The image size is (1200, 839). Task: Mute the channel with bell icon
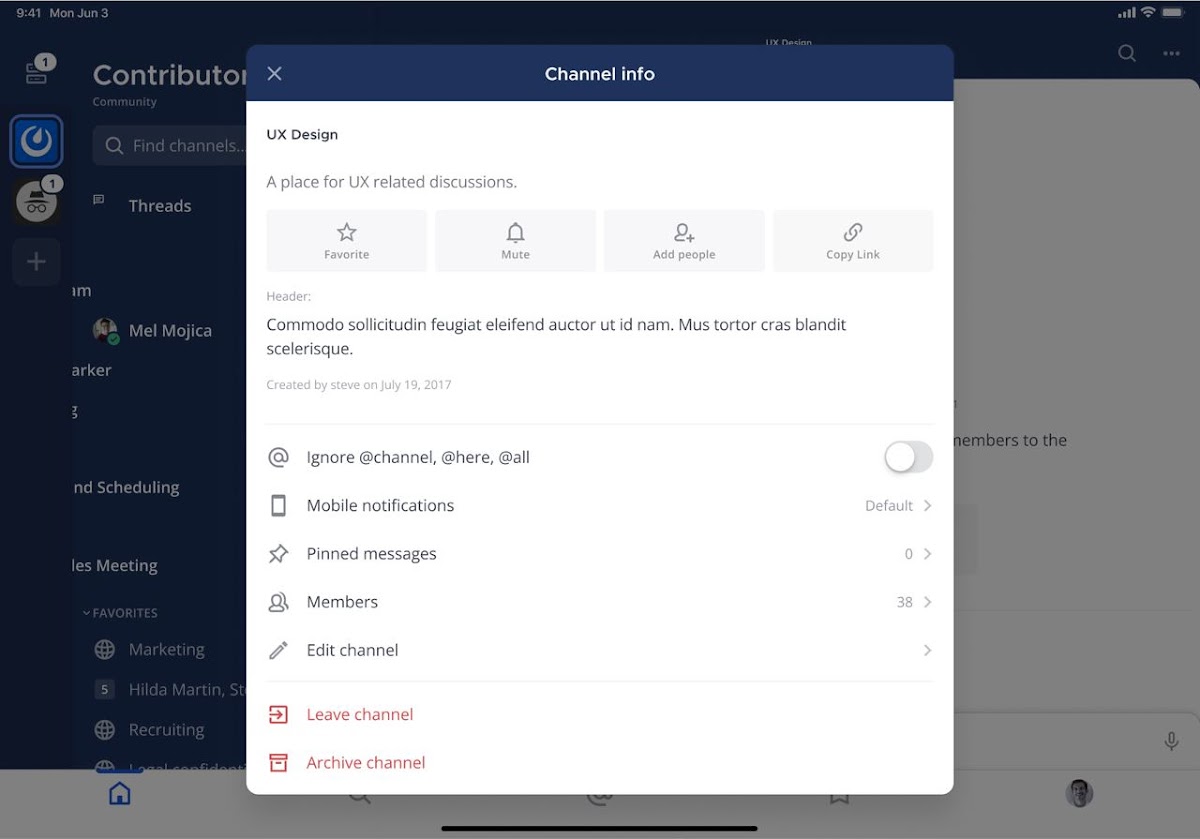point(515,233)
